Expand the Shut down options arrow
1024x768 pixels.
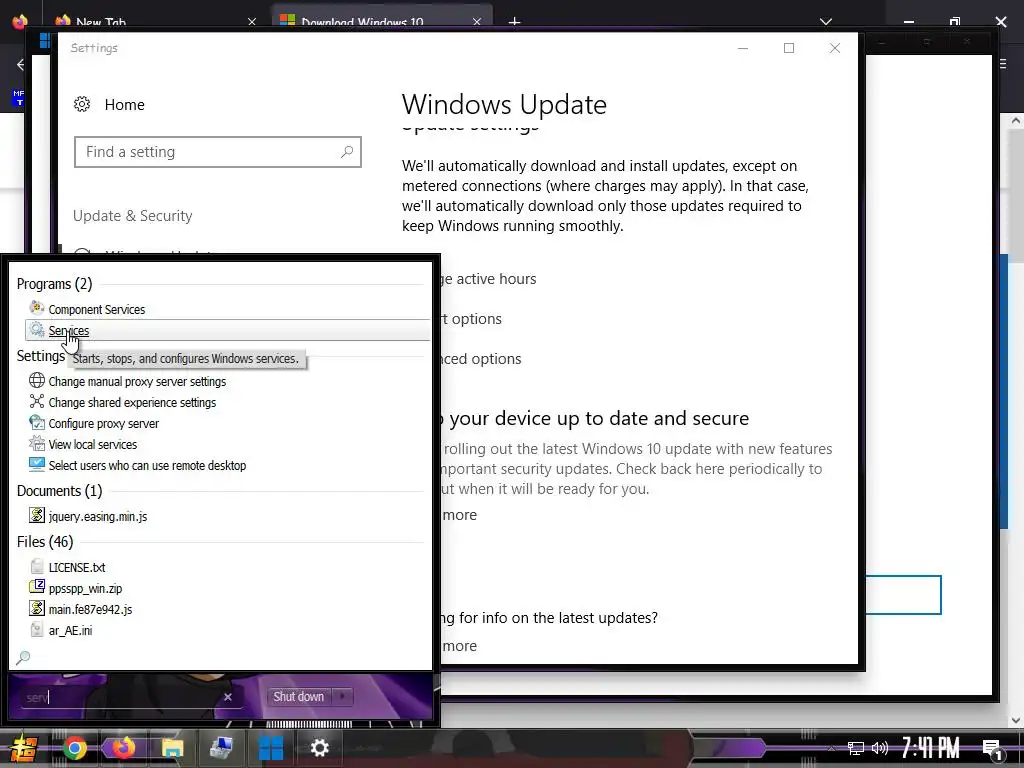click(x=342, y=696)
